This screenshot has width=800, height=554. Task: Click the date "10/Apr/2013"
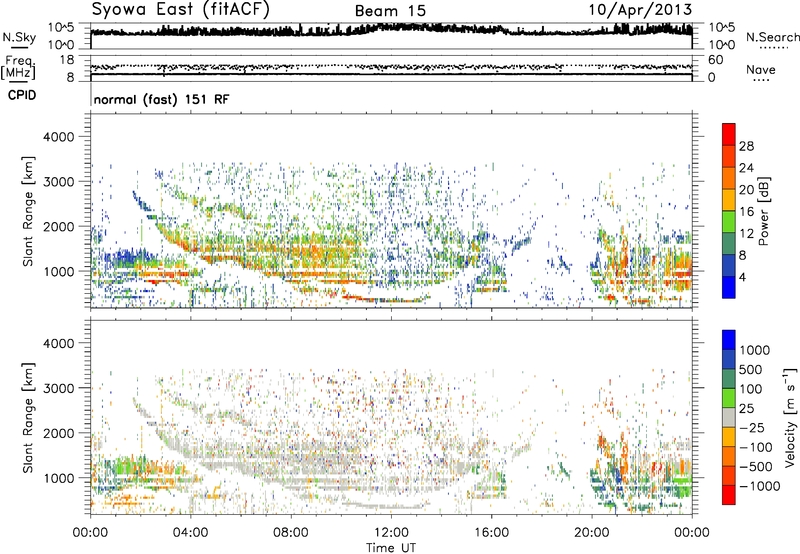[x=641, y=10]
